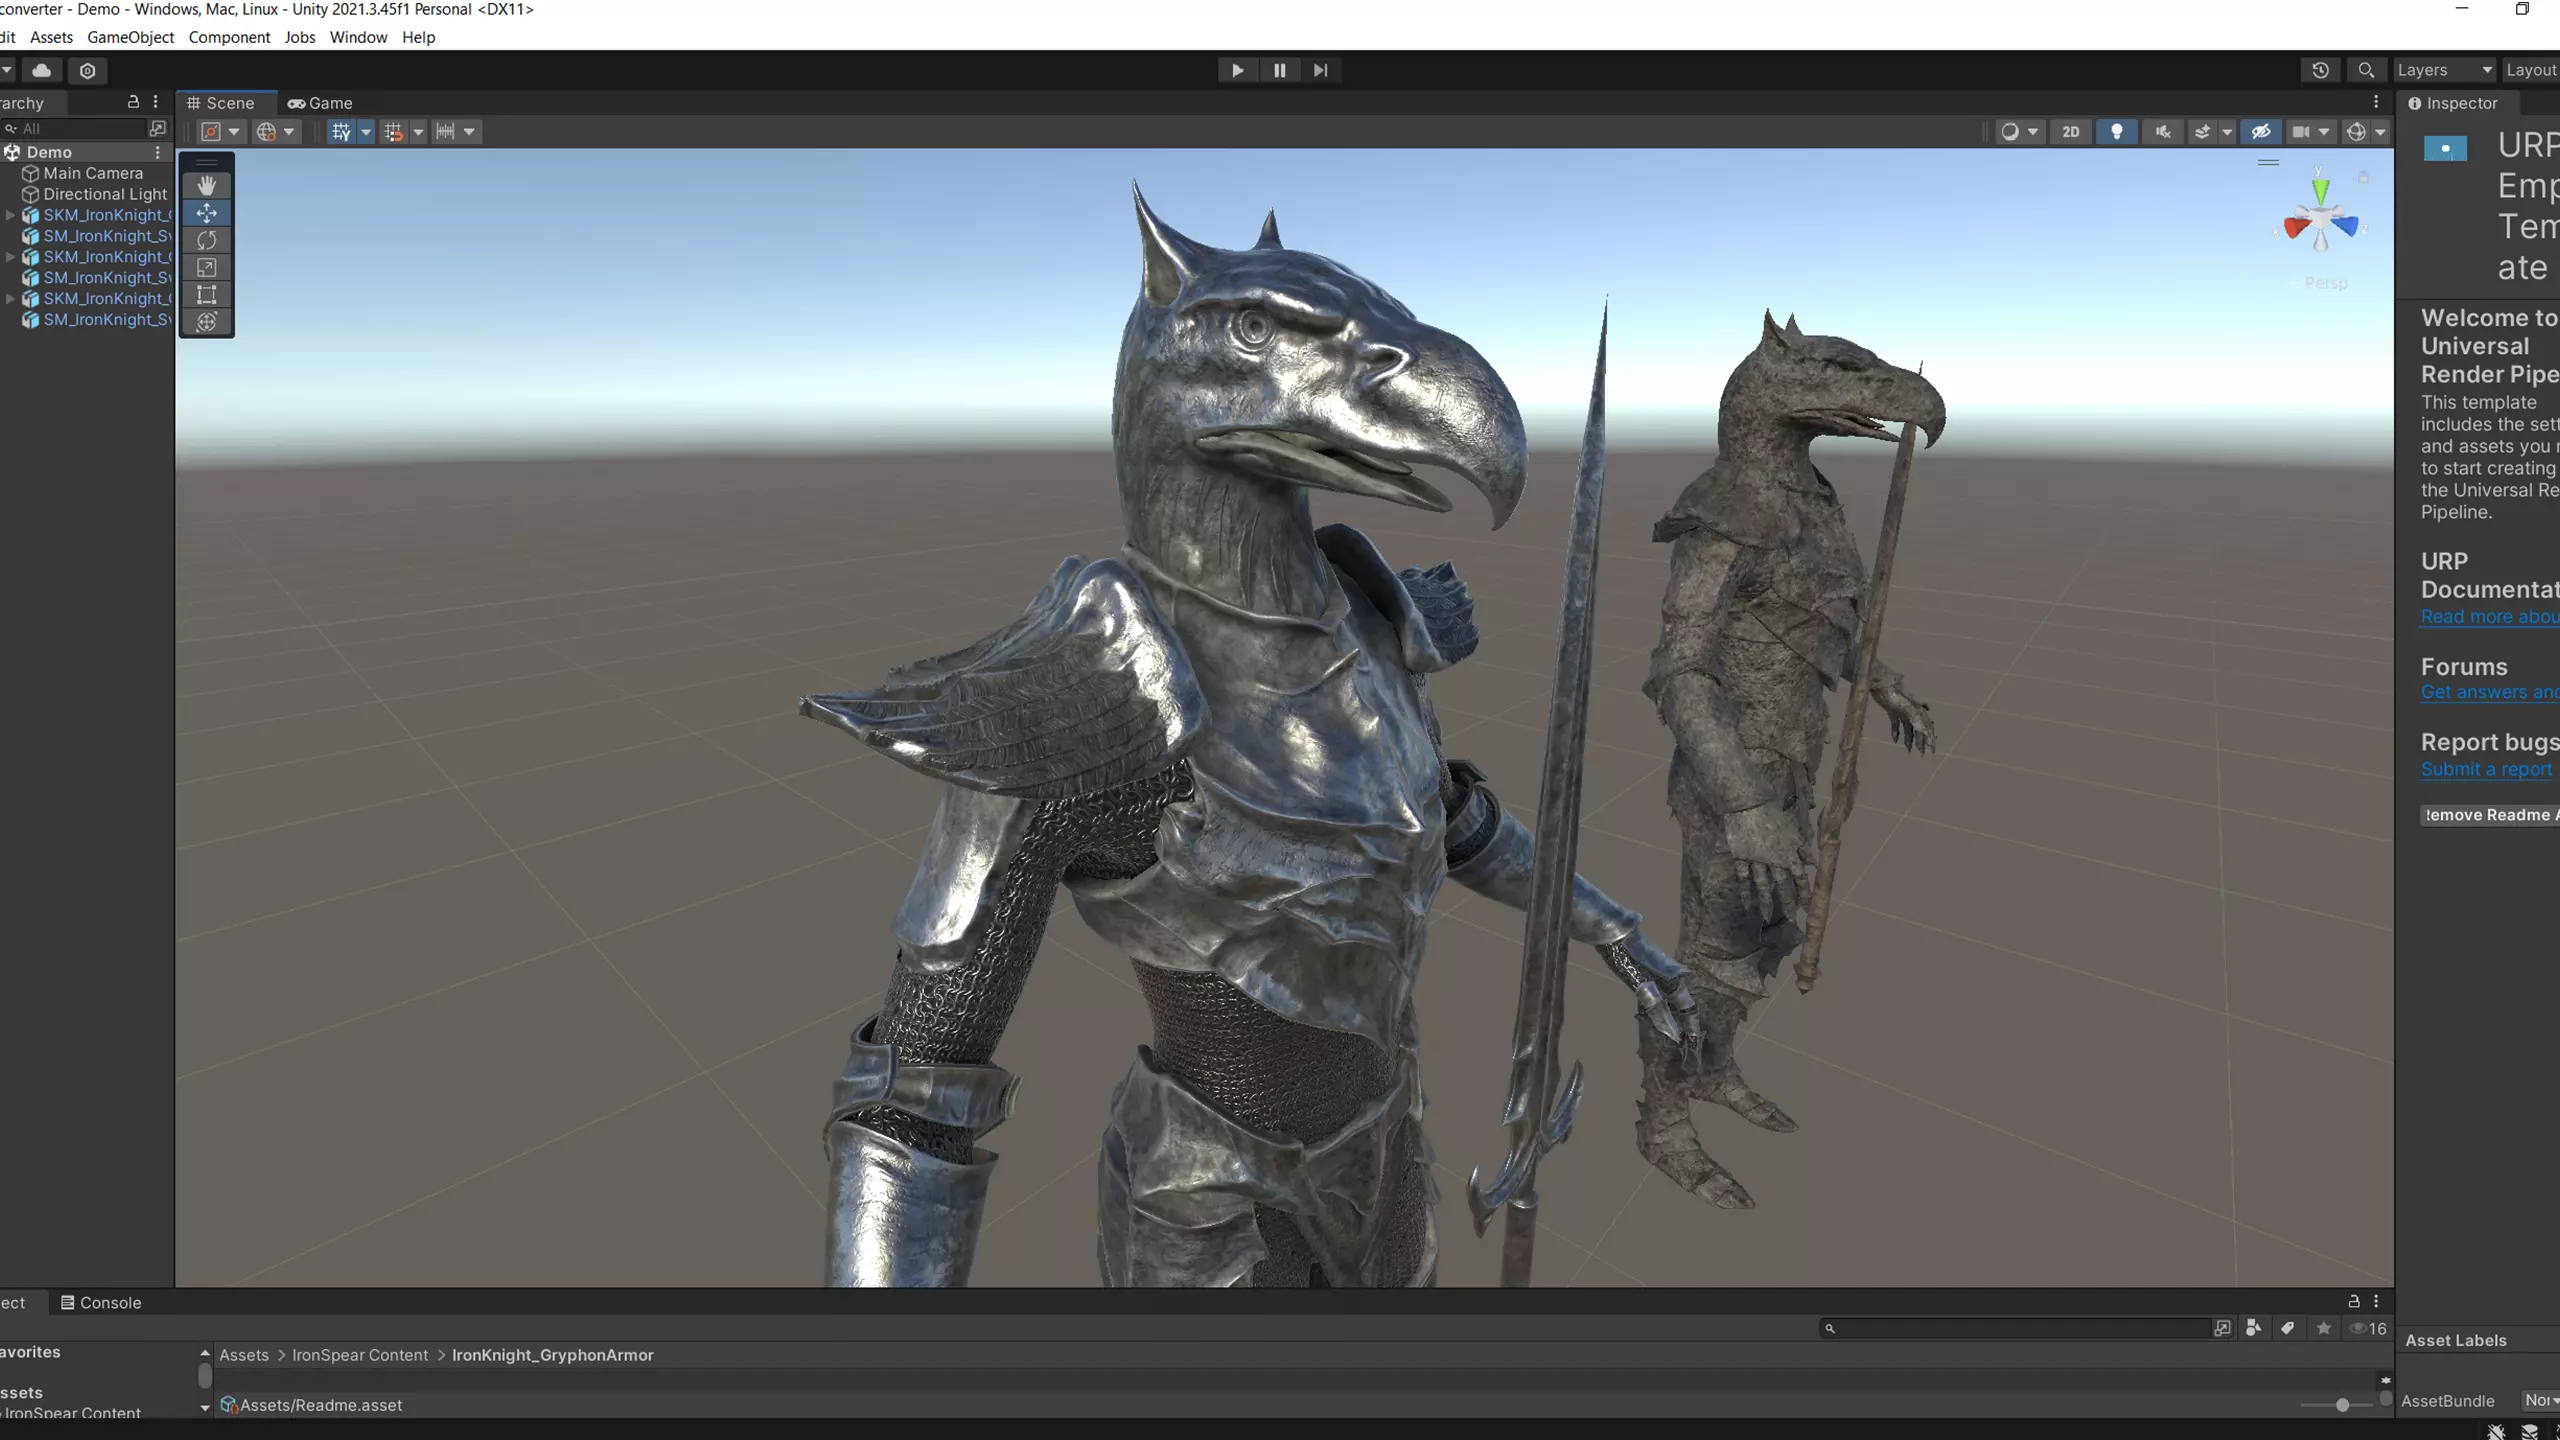Open the Demo scene options menu

(157, 152)
